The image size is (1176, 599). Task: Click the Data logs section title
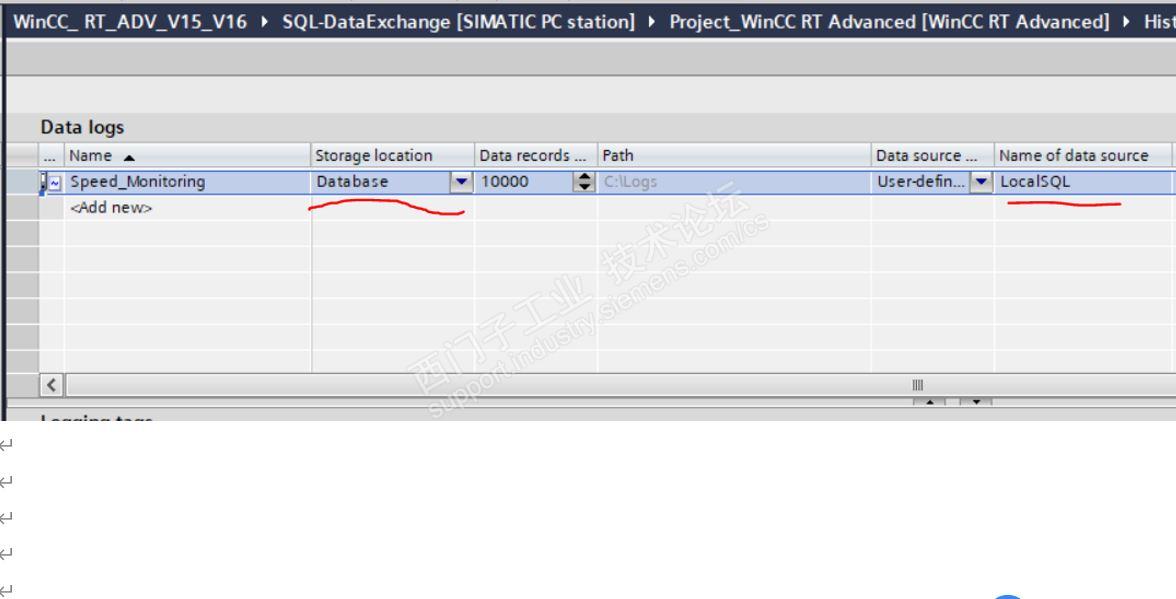(x=82, y=127)
